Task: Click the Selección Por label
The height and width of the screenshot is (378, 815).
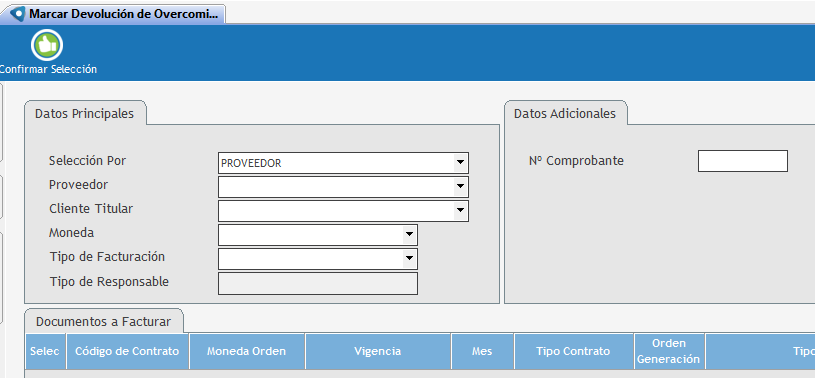Action: [x=87, y=161]
